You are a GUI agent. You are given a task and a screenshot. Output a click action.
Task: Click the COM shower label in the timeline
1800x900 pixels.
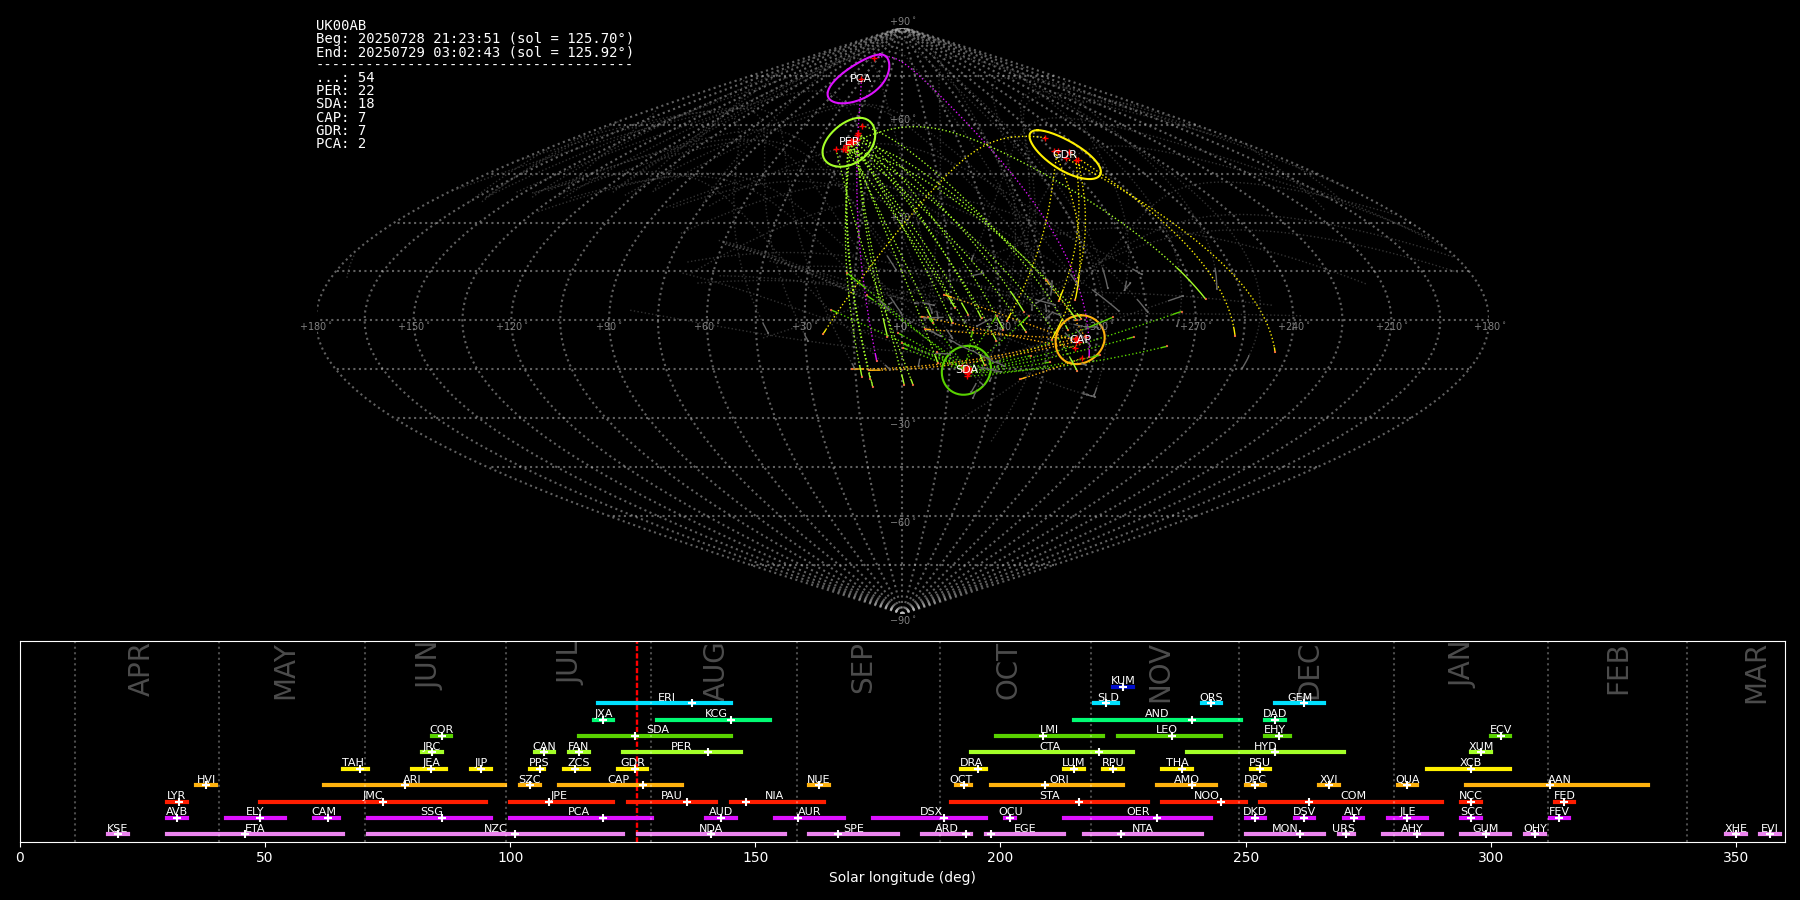coord(1354,796)
